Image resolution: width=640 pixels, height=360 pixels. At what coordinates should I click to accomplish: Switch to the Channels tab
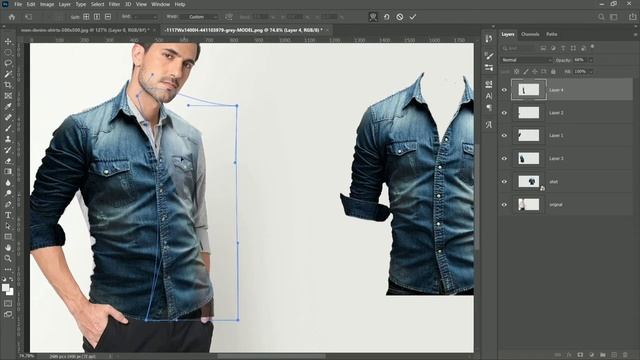click(x=530, y=34)
